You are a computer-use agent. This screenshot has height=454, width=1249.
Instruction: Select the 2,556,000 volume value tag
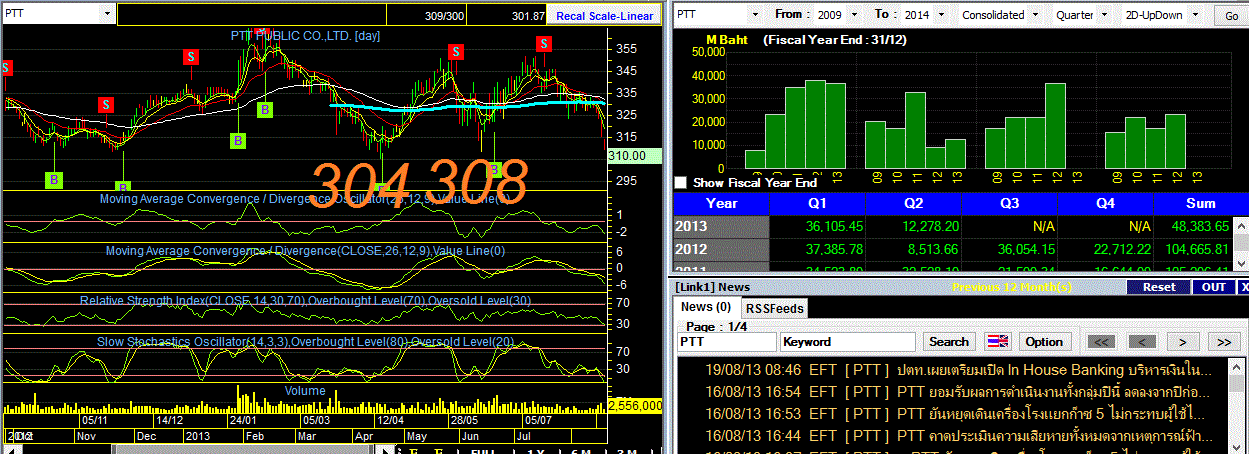coord(635,406)
